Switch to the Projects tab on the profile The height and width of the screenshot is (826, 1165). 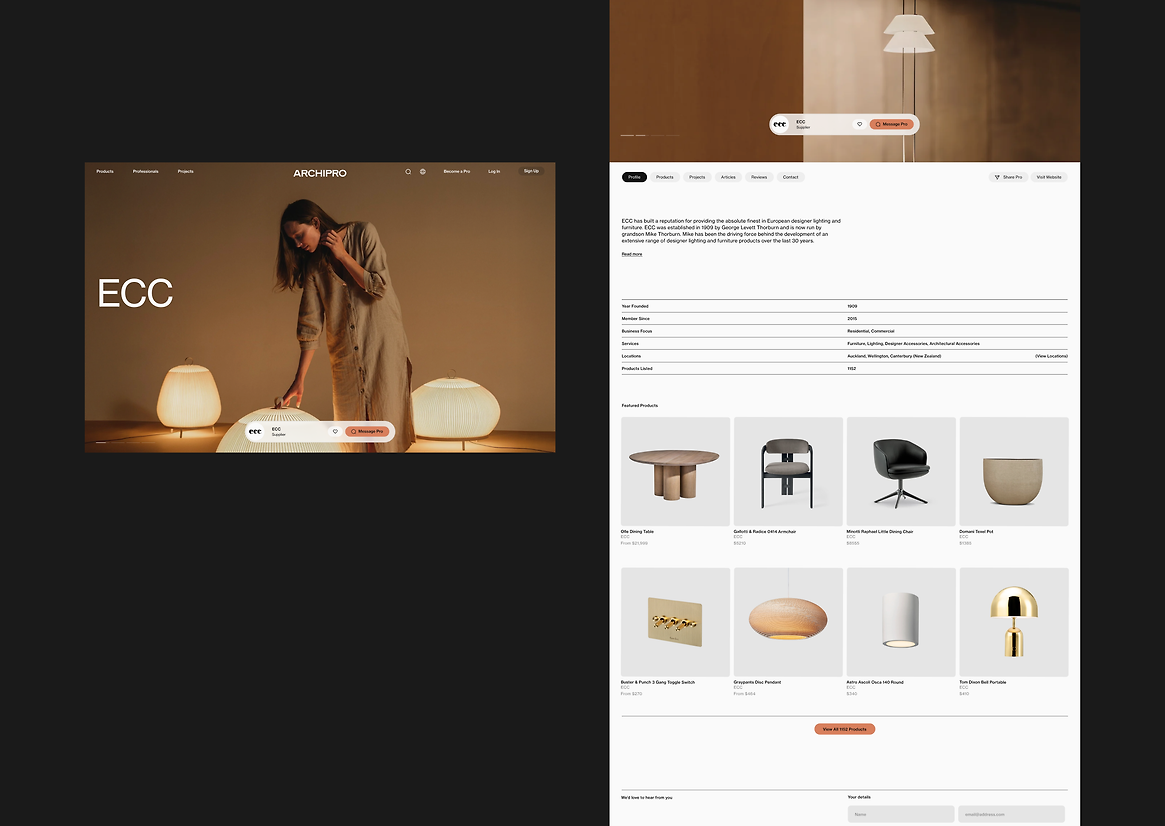pyautogui.click(x=697, y=177)
